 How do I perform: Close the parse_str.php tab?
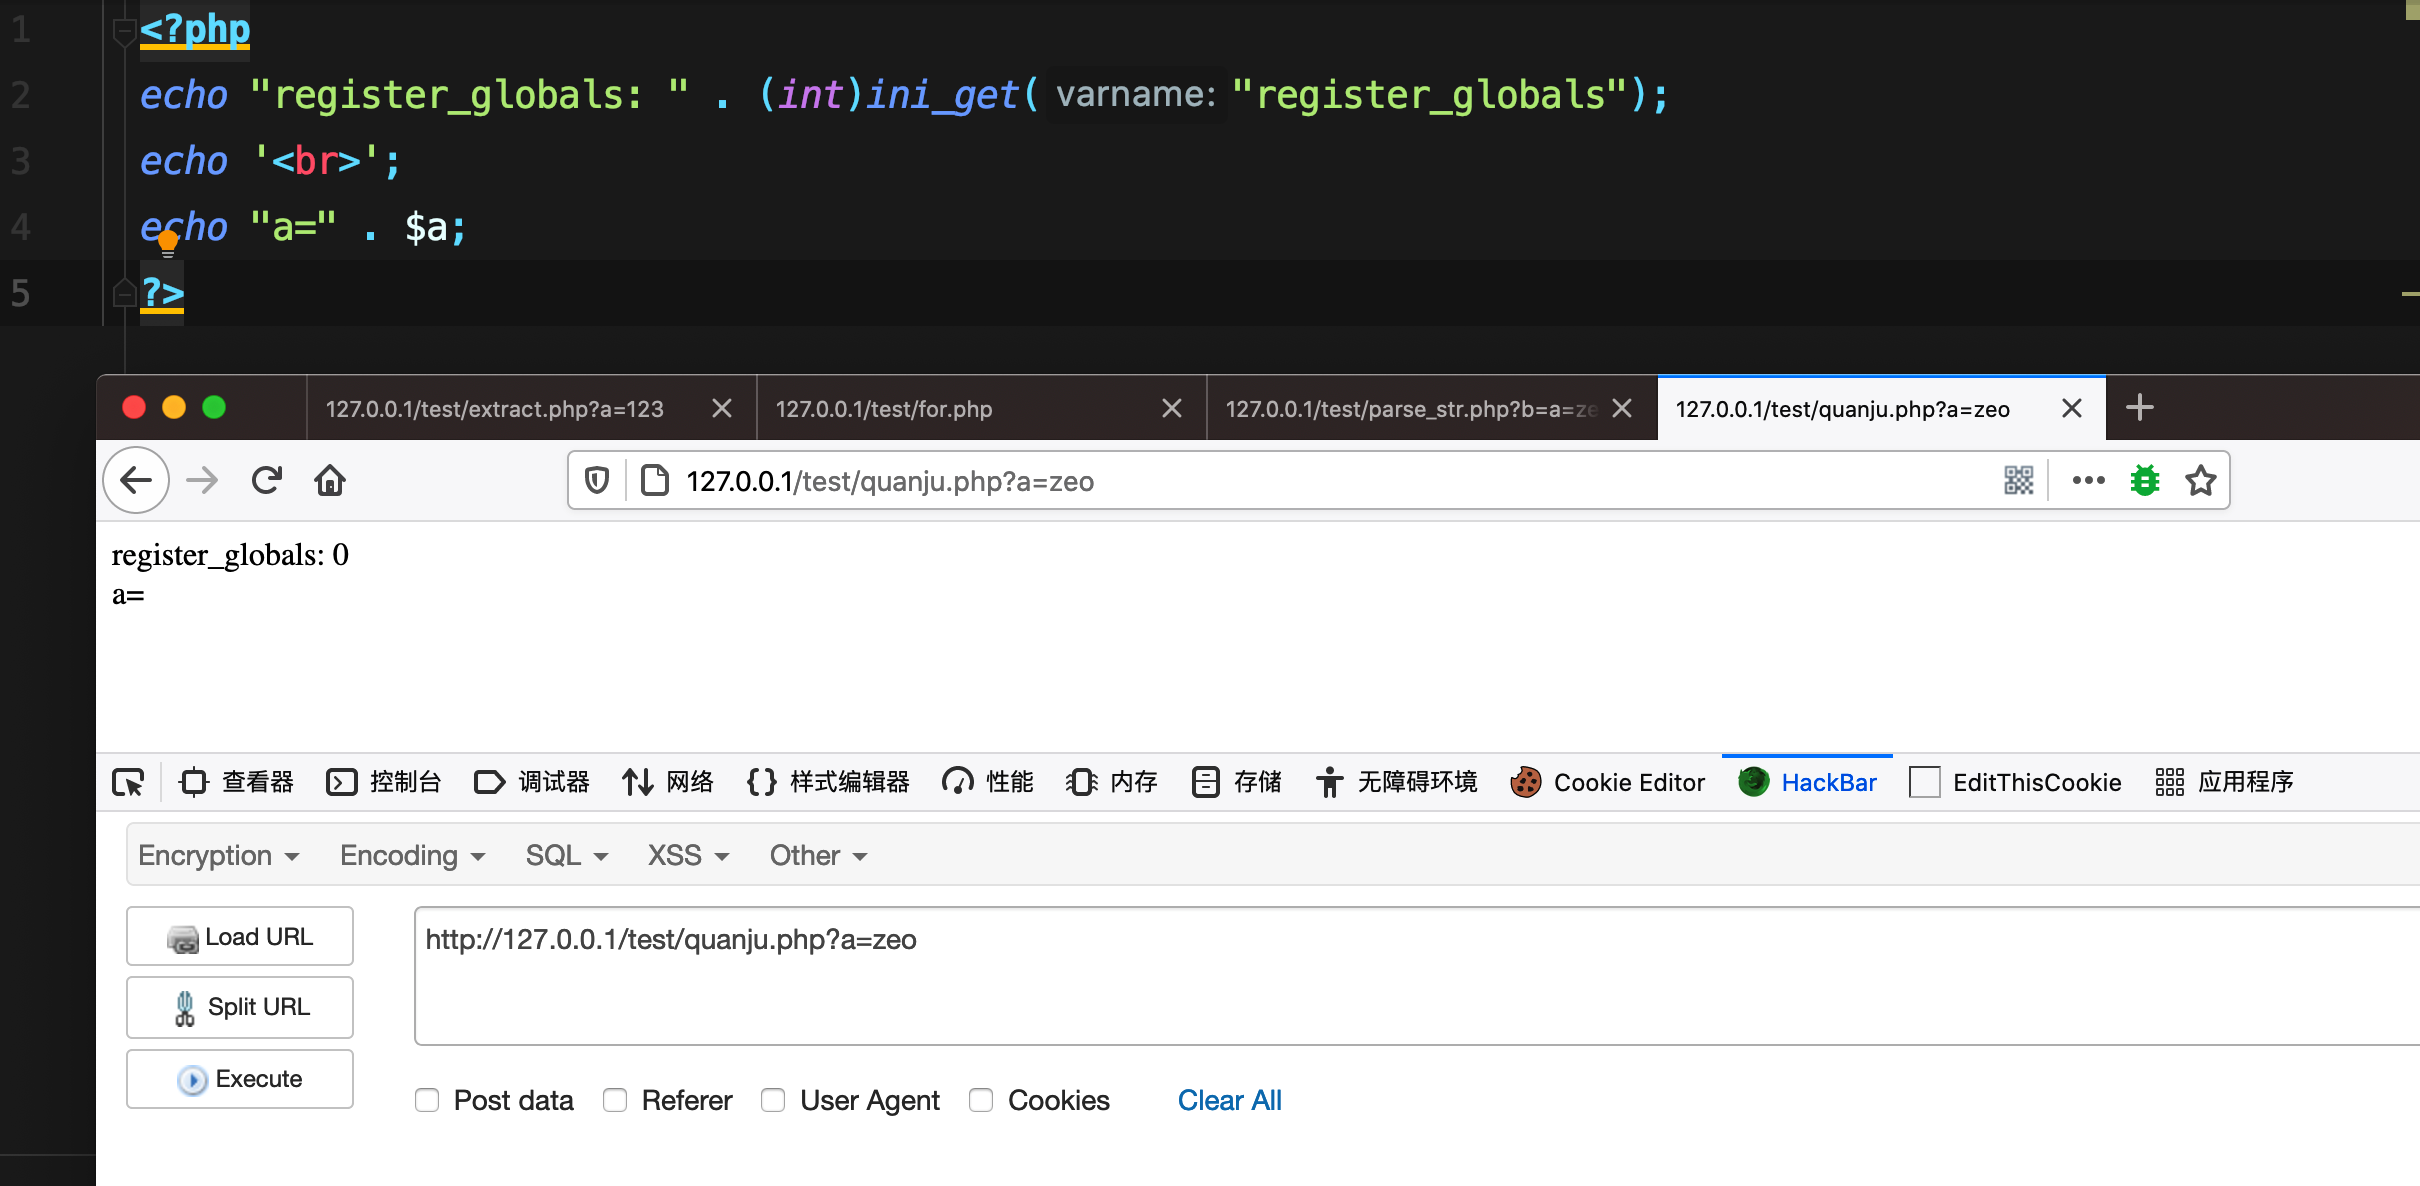coord(1622,408)
